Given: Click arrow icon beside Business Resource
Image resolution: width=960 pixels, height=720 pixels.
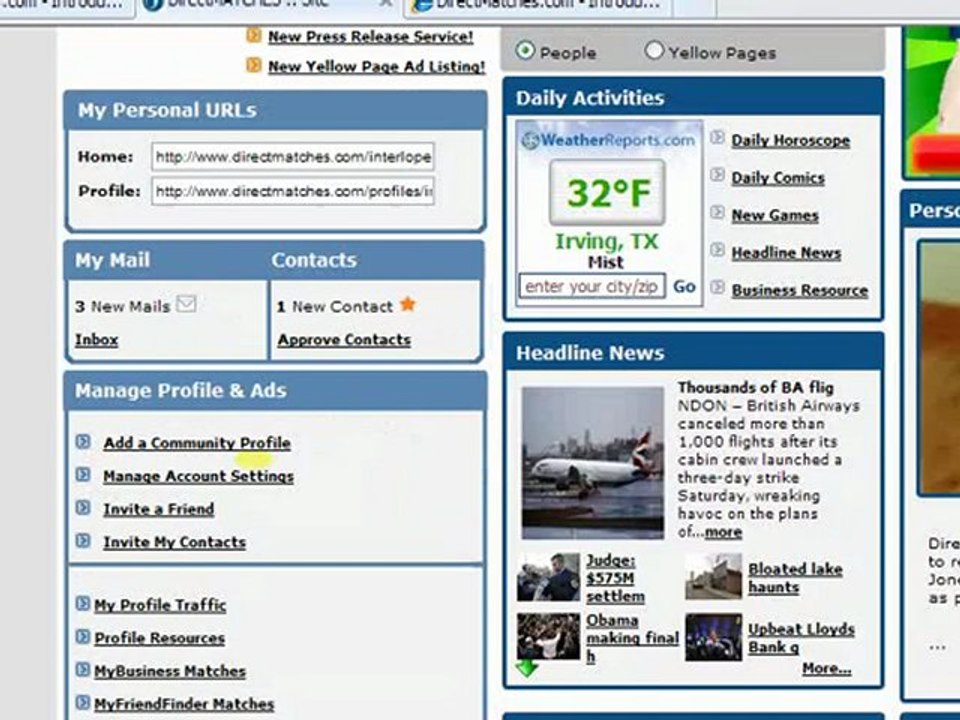Looking at the screenshot, I should [718, 287].
